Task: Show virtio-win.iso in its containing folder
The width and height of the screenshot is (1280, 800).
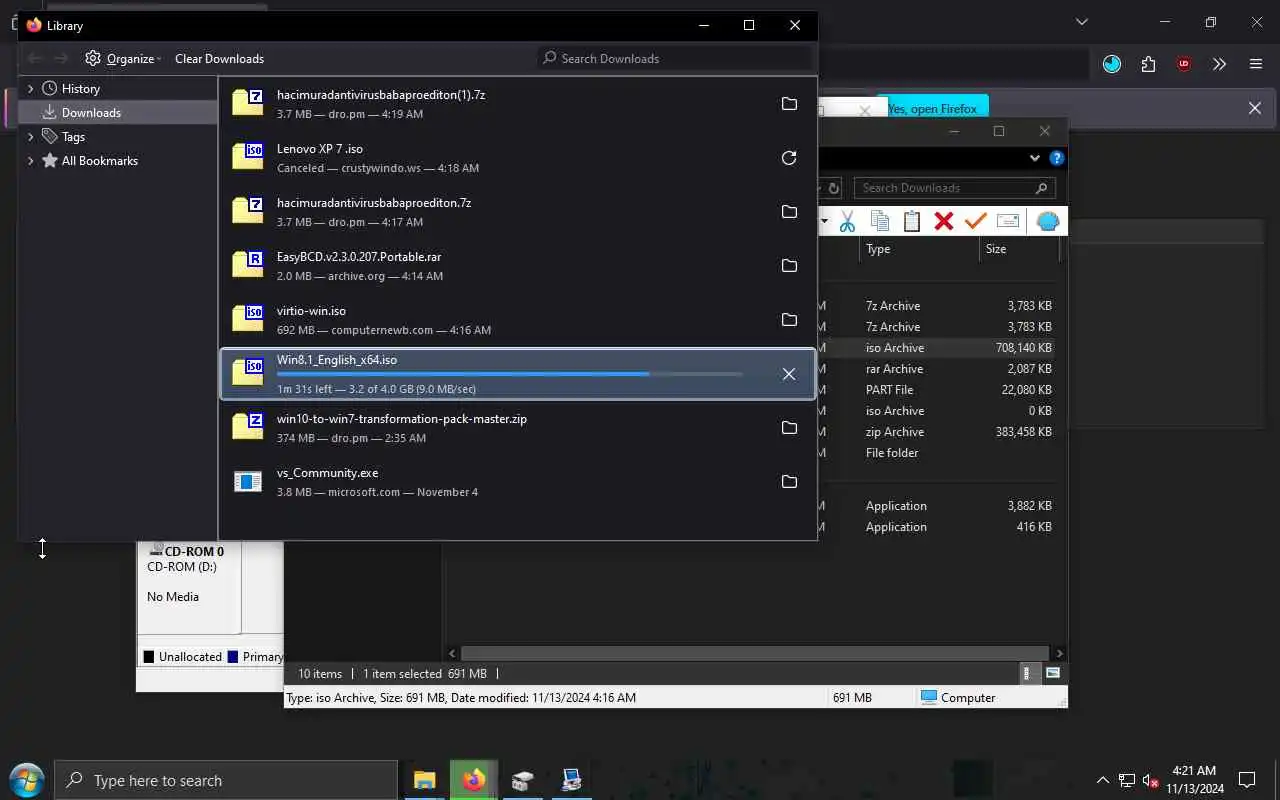Action: point(789,320)
